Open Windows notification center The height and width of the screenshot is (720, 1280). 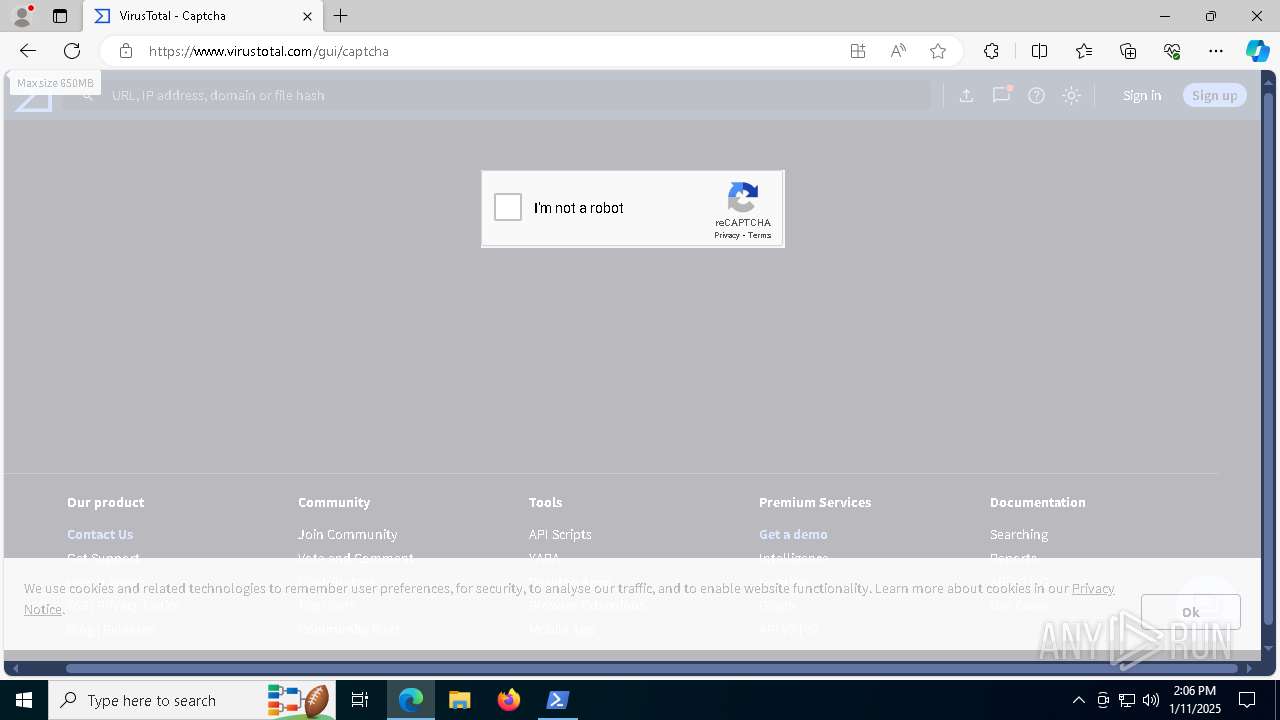(1248, 700)
